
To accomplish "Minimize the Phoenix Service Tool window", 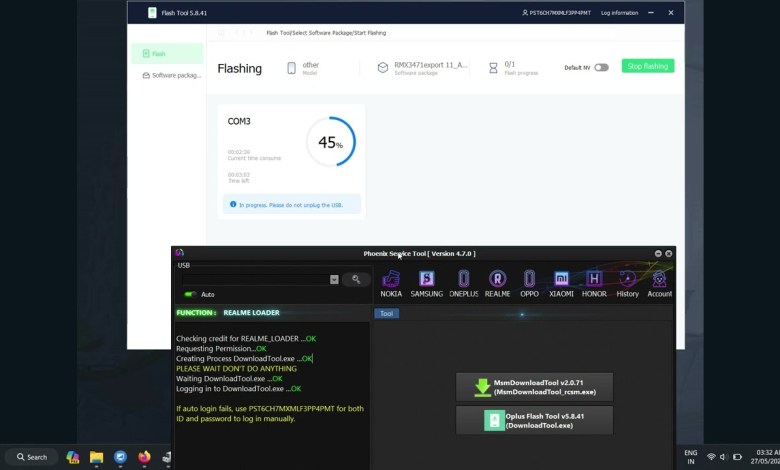I will point(658,254).
